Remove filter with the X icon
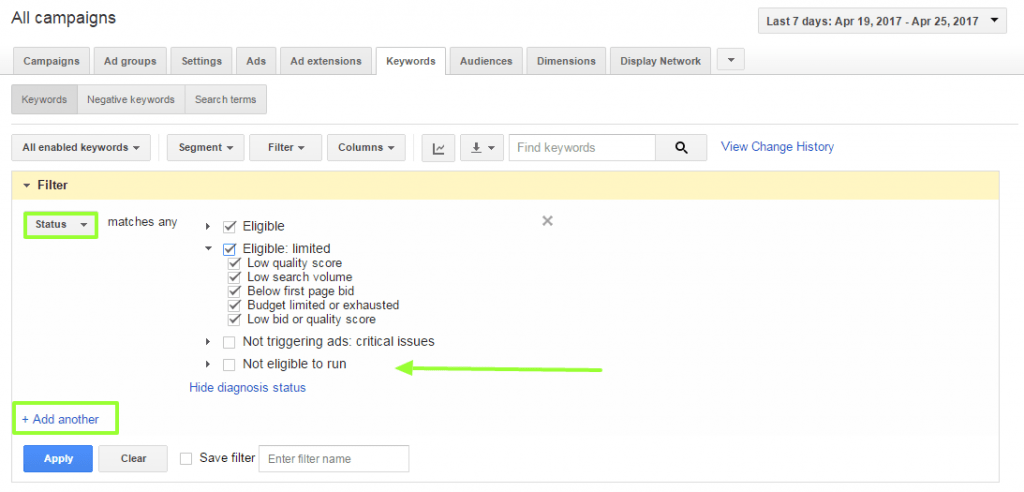The height and width of the screenshot is (492, 1024). point(547,221)
